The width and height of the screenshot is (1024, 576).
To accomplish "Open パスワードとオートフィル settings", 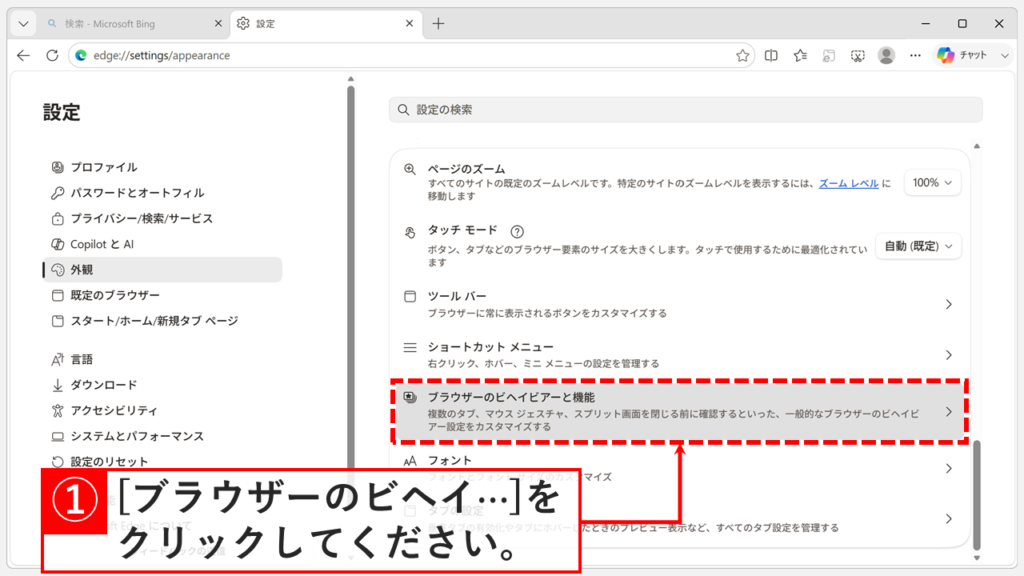I will pyautogui.click(x=163, y=193).
